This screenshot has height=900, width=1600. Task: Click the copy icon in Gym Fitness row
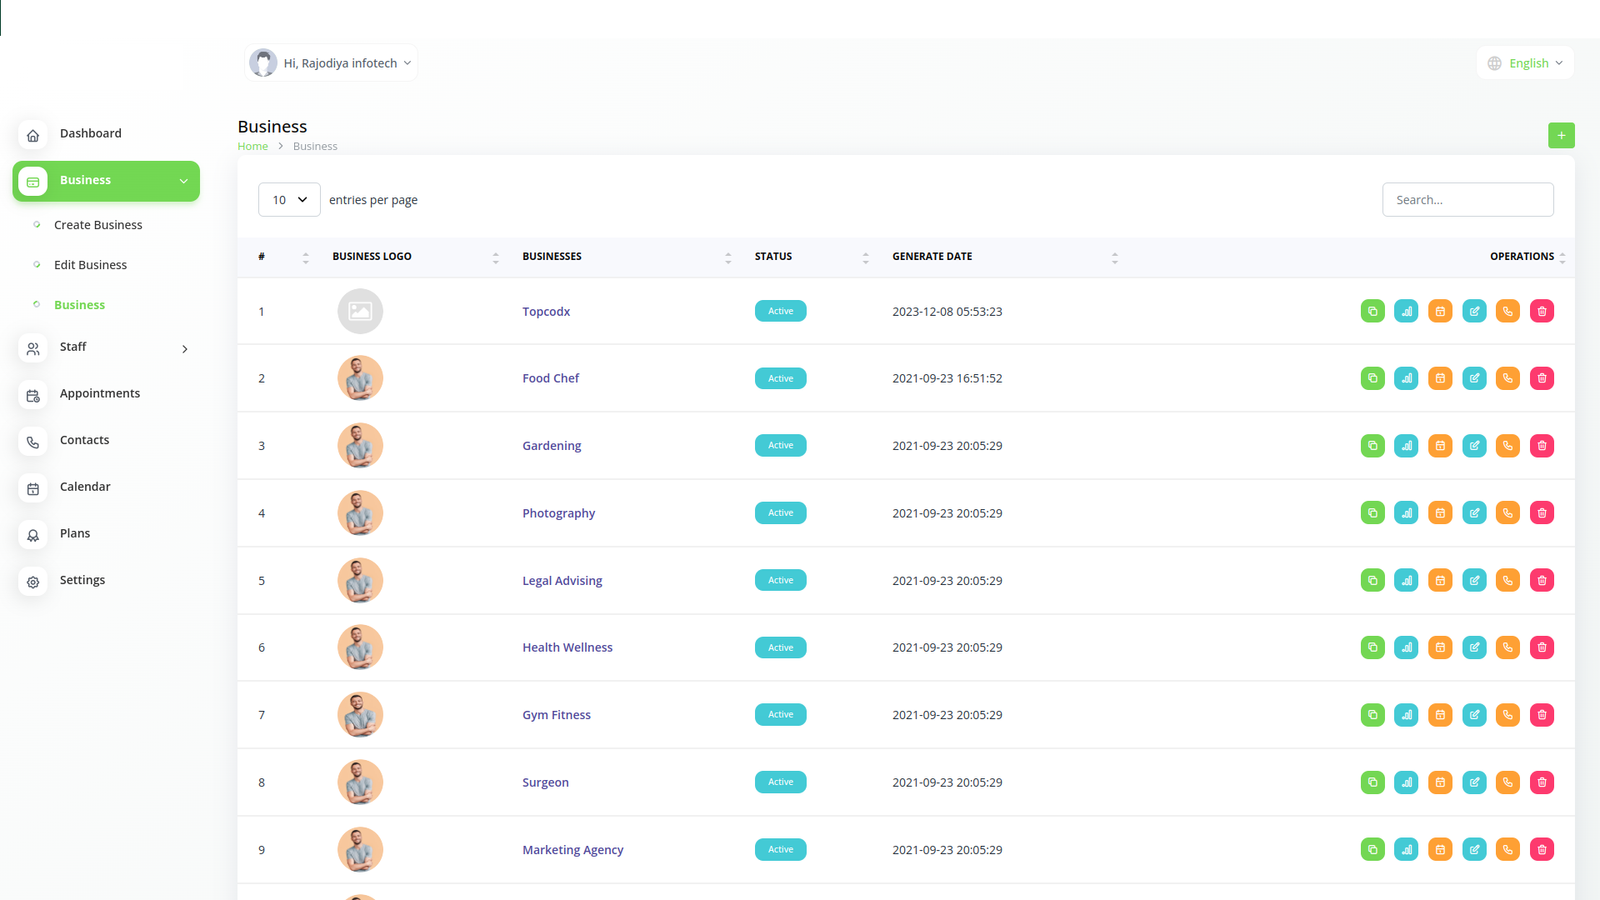click(x=1372, y=715)
